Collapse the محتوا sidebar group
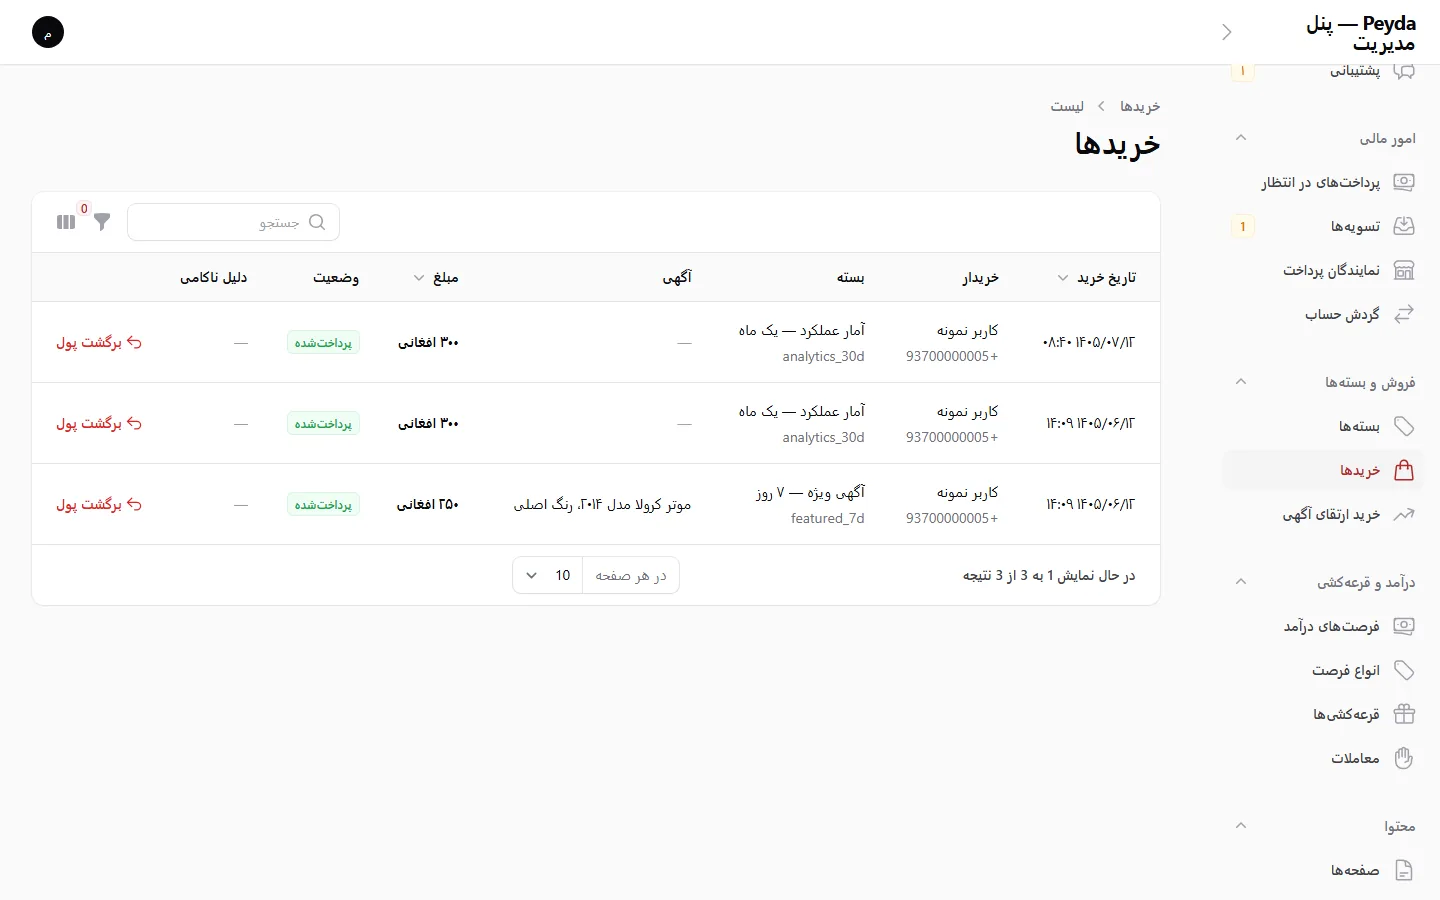Viewport: 1440px width, 900px height. click(1241, 826)
